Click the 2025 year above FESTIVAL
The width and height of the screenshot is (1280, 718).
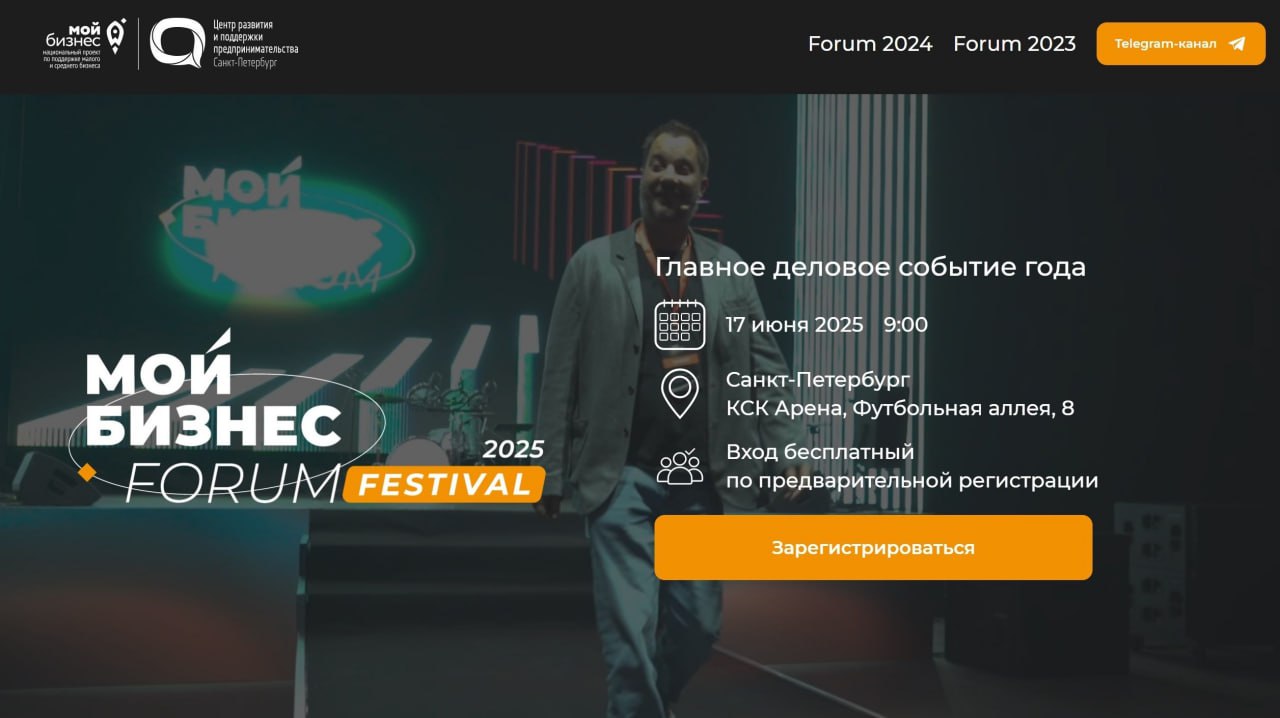pos(514,449)
